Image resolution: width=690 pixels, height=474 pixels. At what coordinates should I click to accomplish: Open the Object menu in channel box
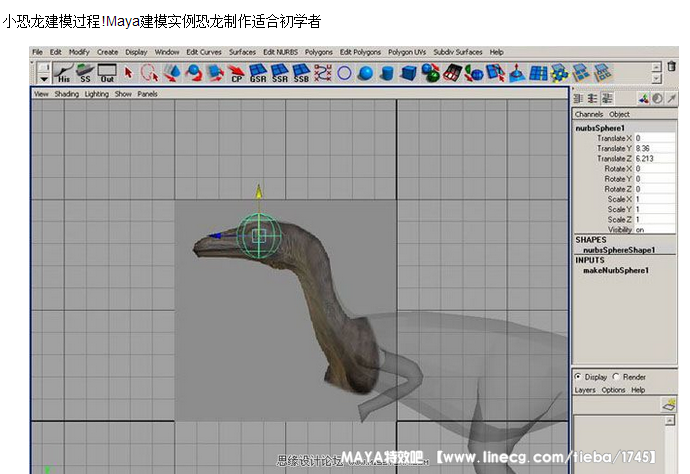(619, 114)
